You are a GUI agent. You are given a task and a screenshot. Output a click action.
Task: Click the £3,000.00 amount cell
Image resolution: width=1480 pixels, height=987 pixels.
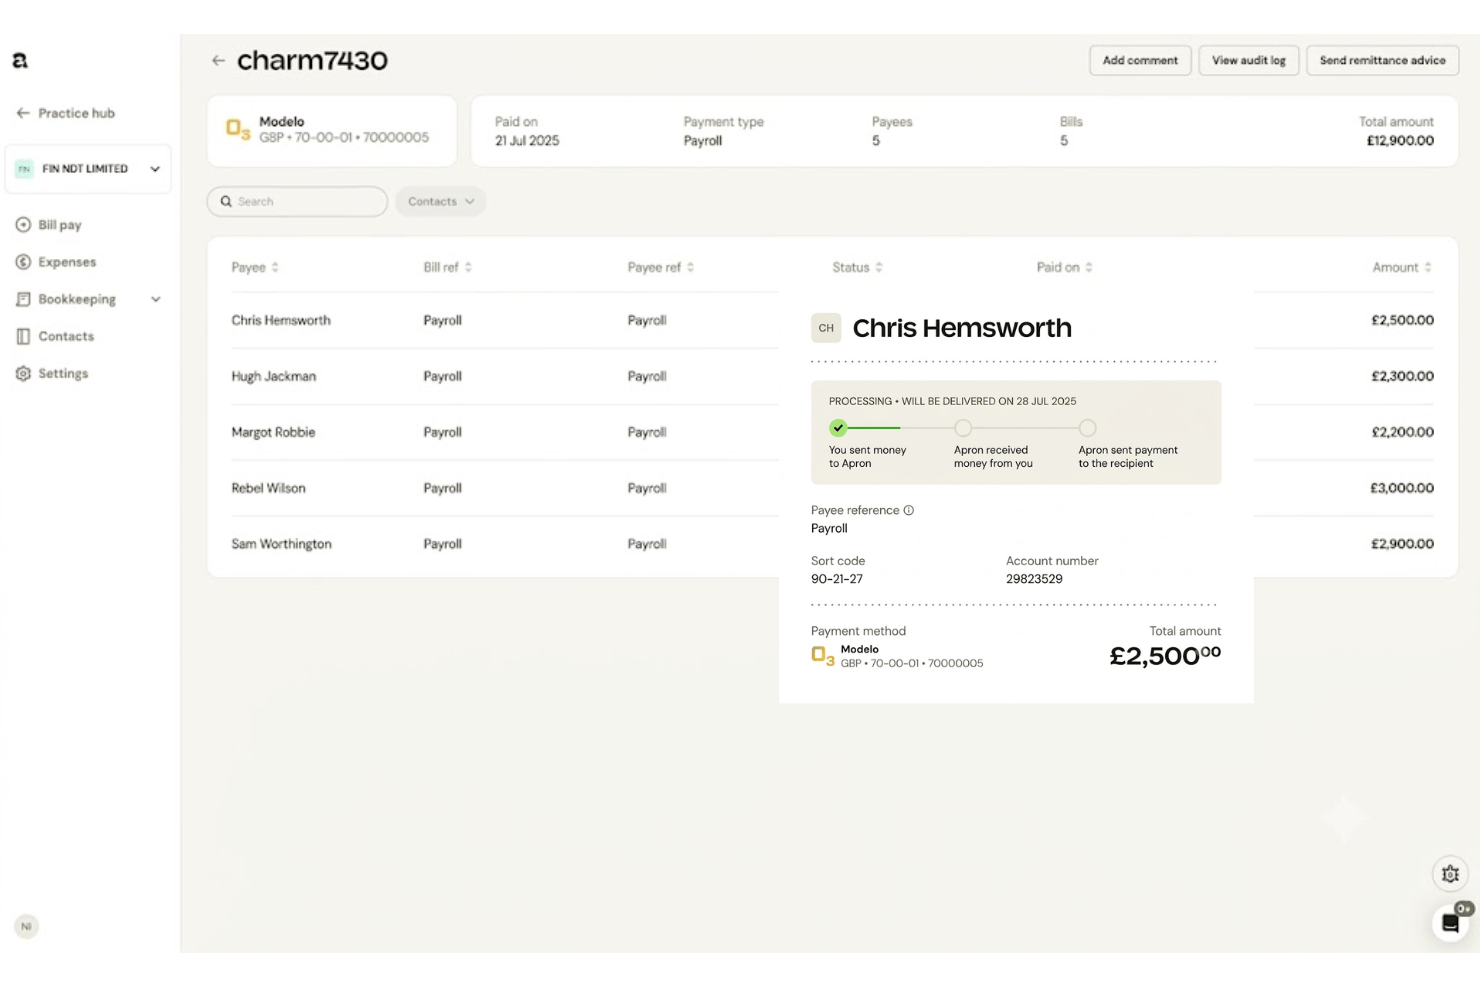click(1402, 488)
